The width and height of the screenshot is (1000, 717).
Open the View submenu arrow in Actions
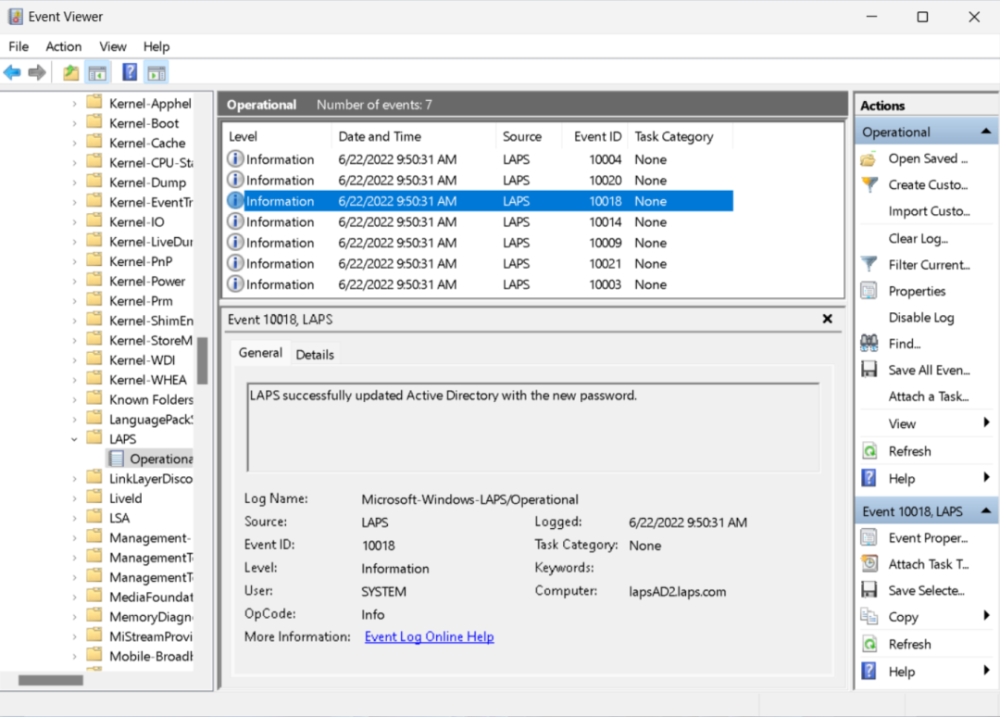[986, 424]
